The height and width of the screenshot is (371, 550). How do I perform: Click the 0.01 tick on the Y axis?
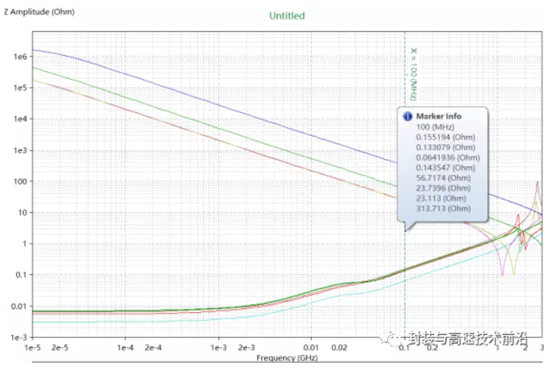[19, 306]
